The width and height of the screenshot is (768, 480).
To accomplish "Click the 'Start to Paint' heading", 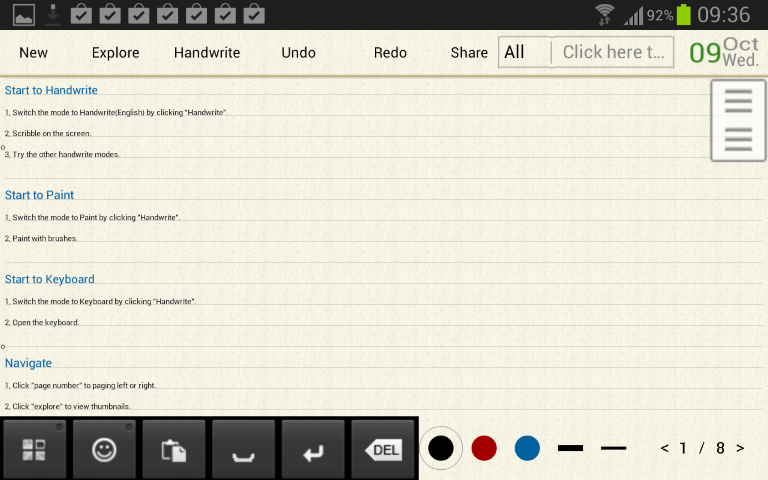I will point(39,195).
